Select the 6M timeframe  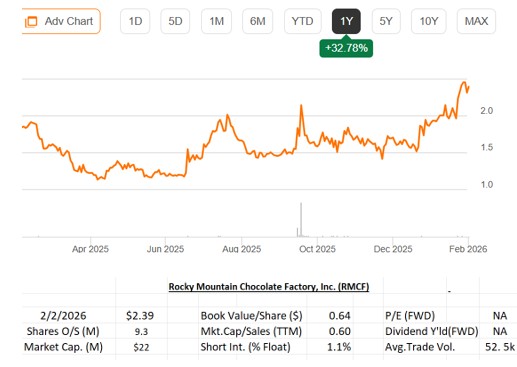click(x=257, y=21)
